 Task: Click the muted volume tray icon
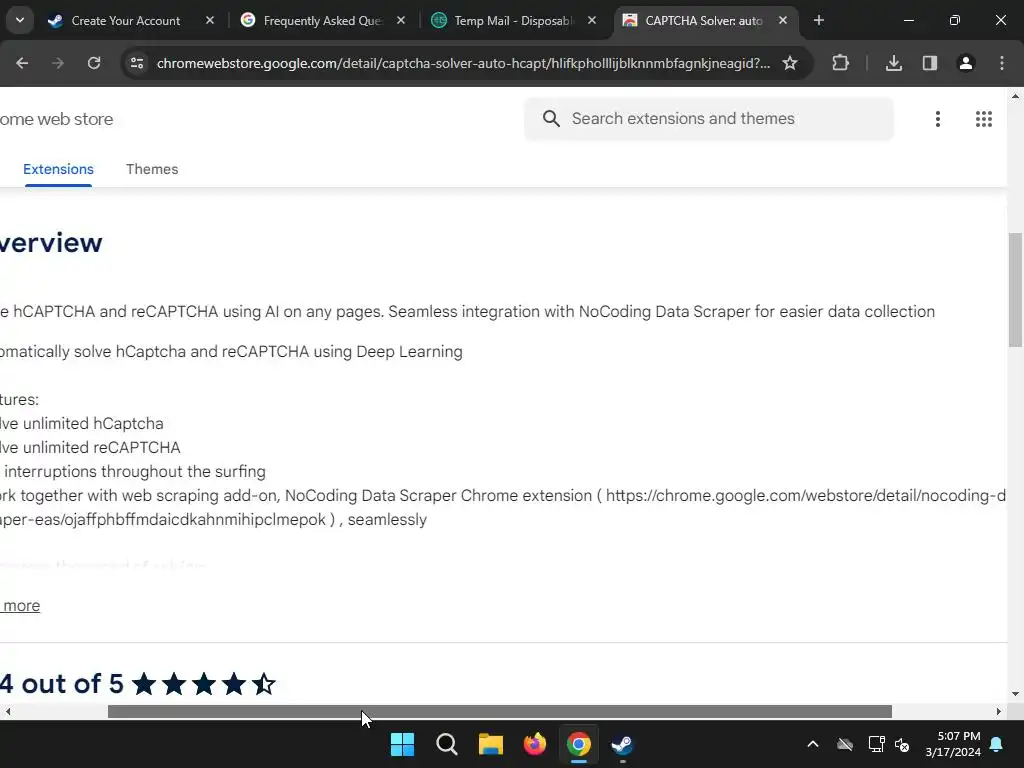click(903, 744)
